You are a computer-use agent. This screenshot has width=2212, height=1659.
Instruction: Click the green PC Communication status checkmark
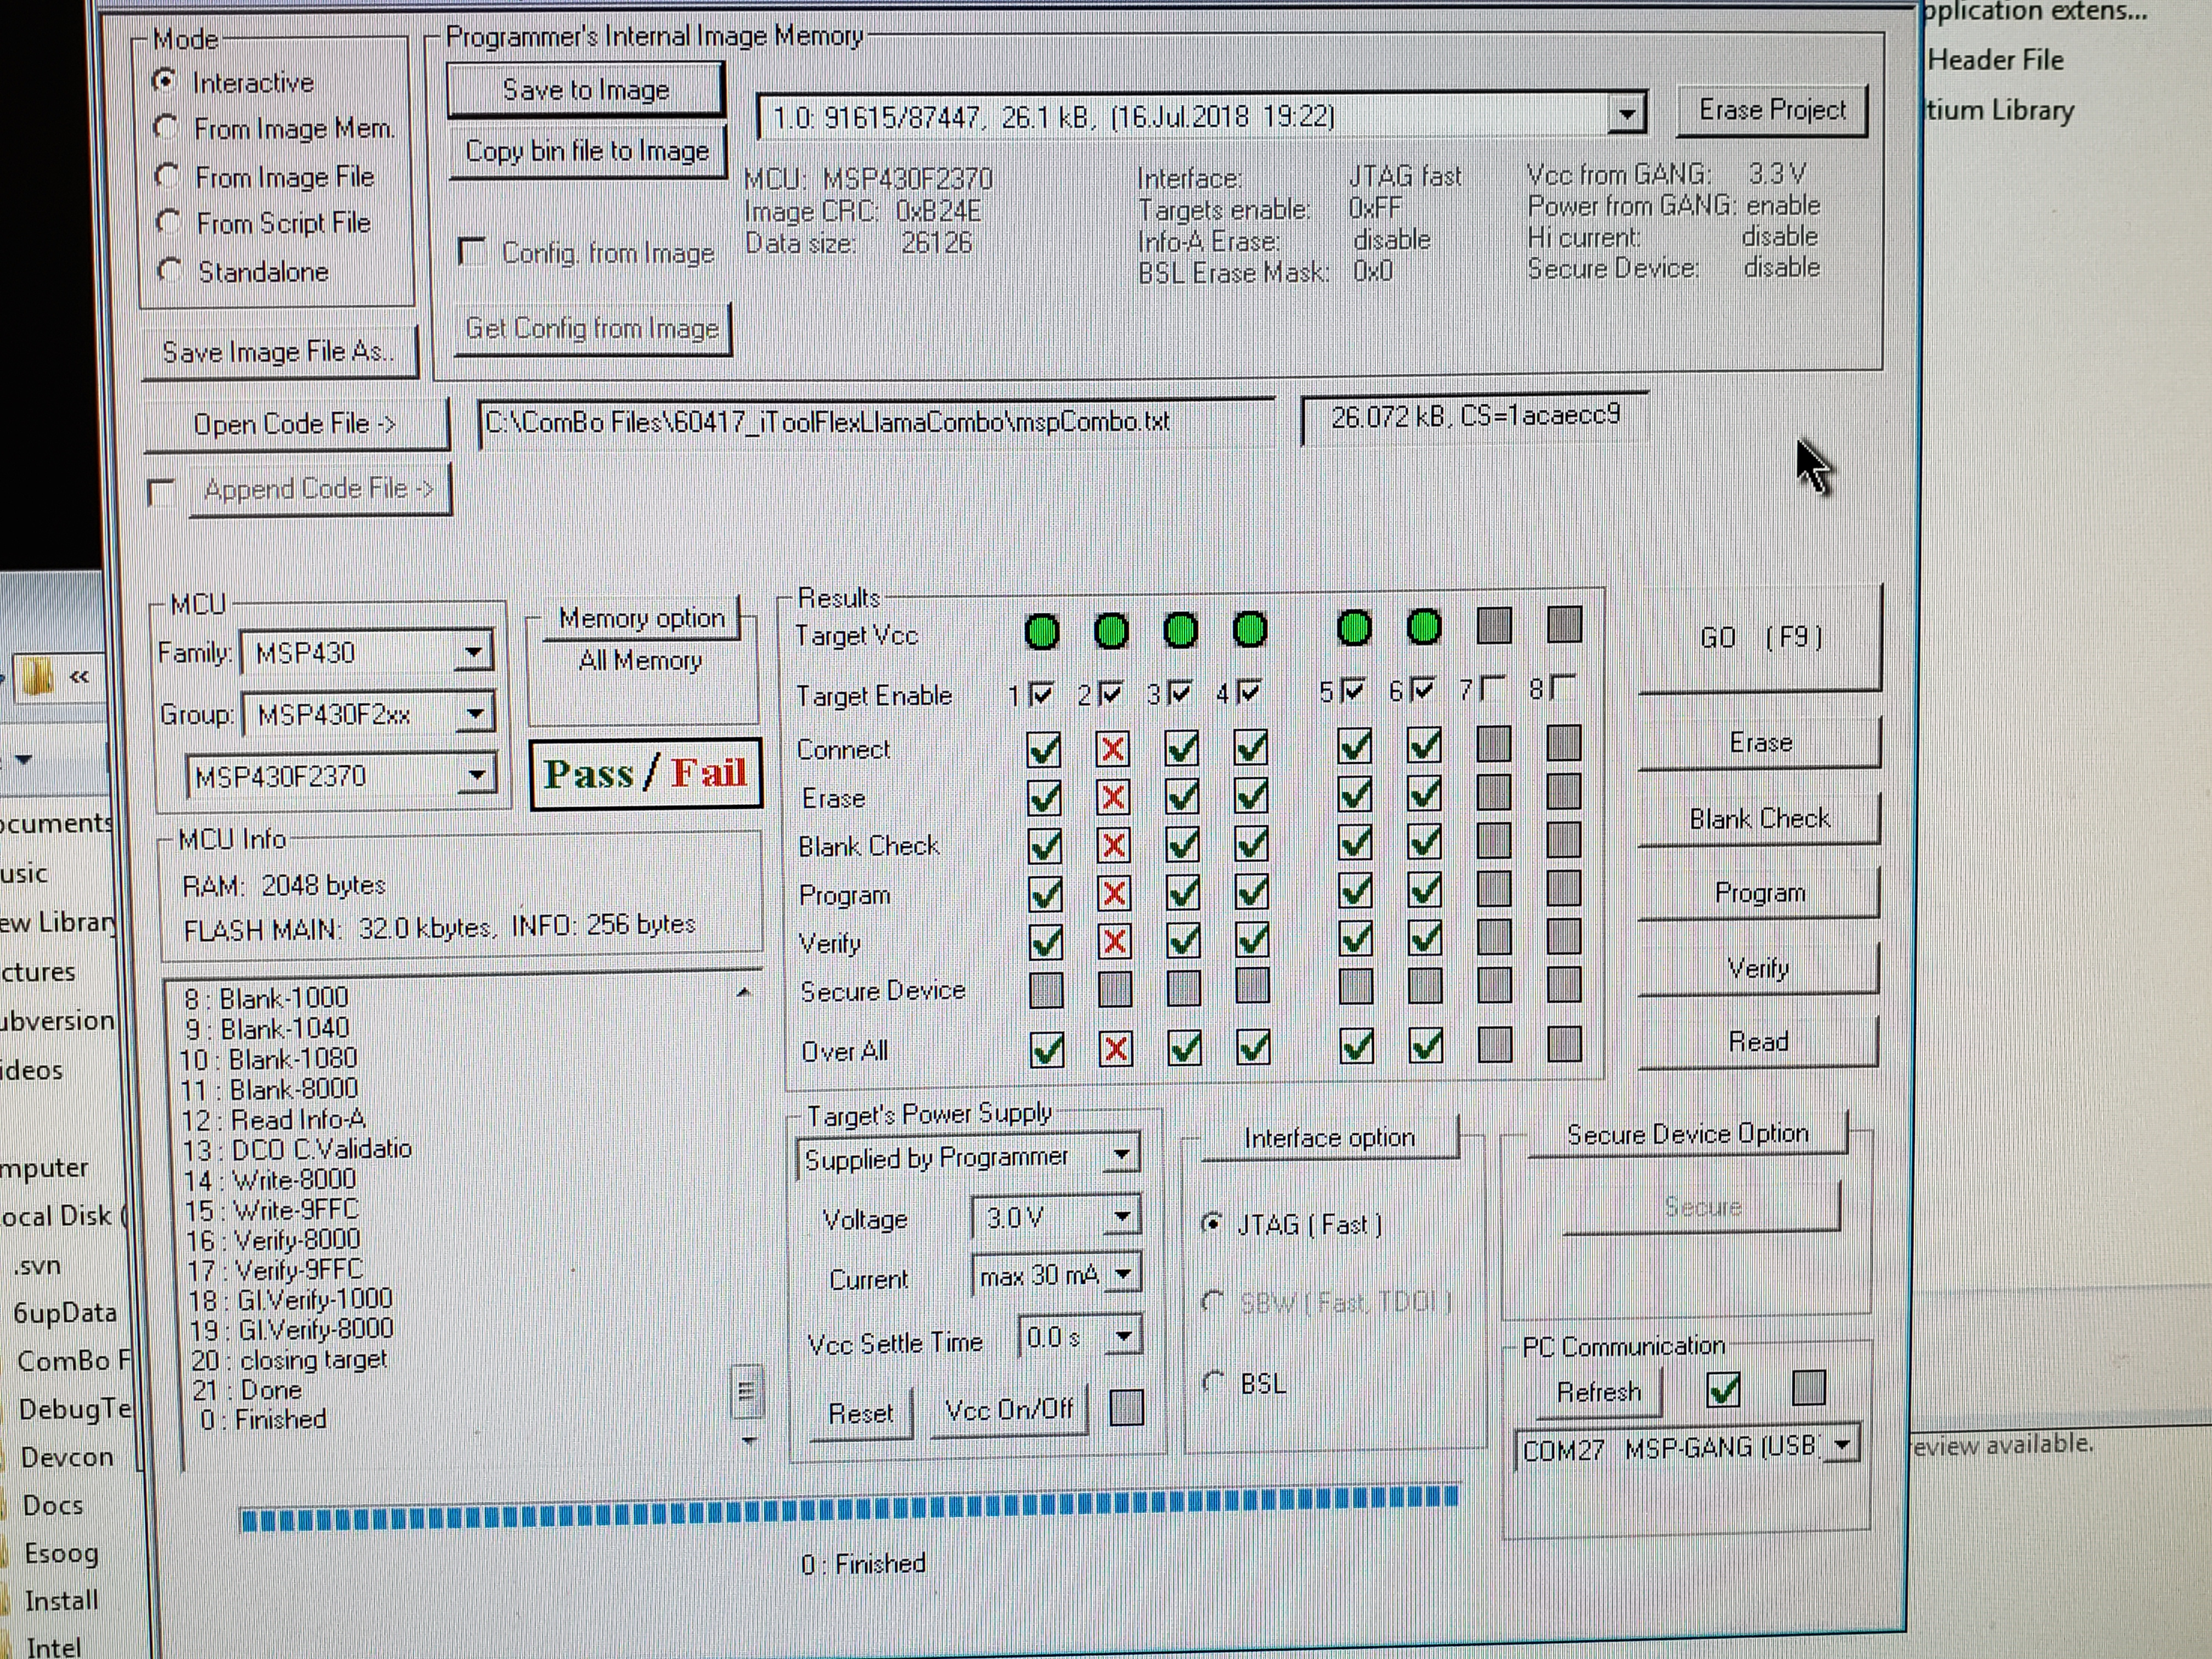1723,1389
